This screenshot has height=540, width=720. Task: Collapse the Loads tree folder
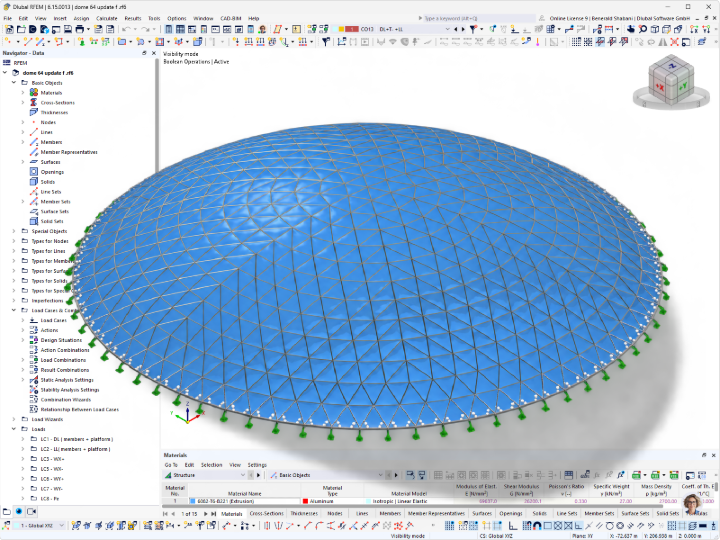click(14, 429)
